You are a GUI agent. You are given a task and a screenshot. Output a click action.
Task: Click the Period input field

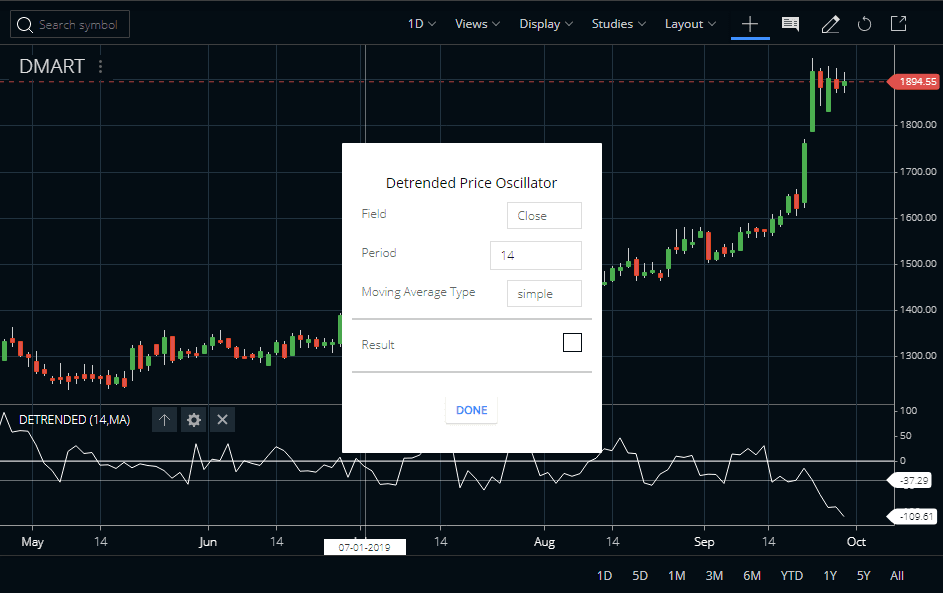coord(536,255)
